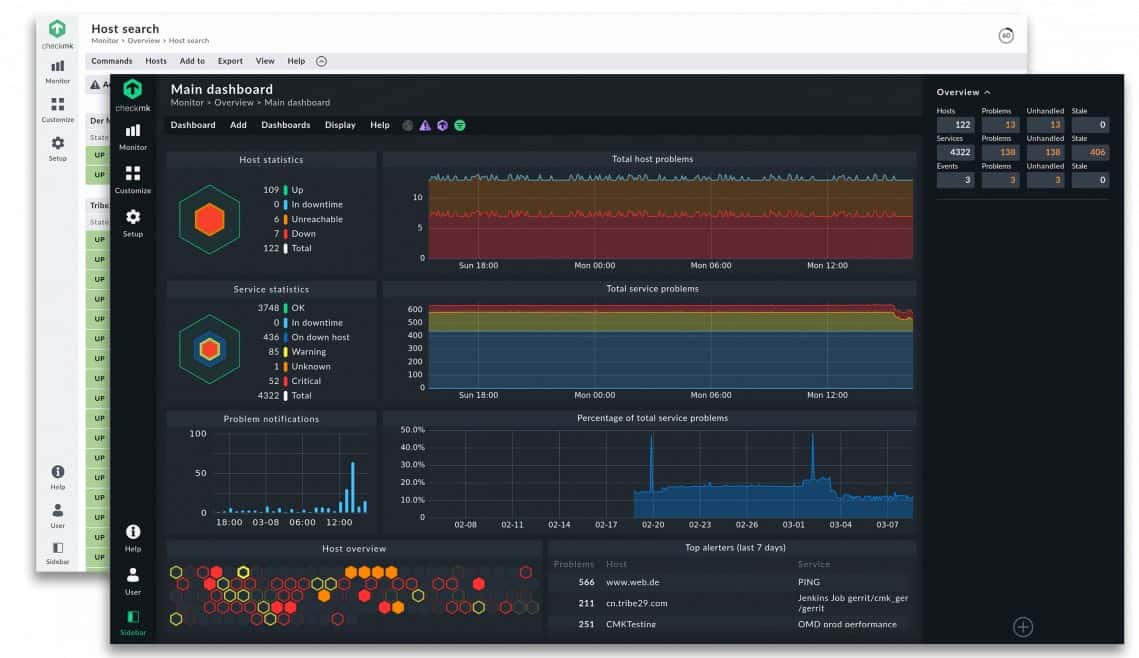Open Customize menu in Main dashboard sidebar

(x=132, y=179)
